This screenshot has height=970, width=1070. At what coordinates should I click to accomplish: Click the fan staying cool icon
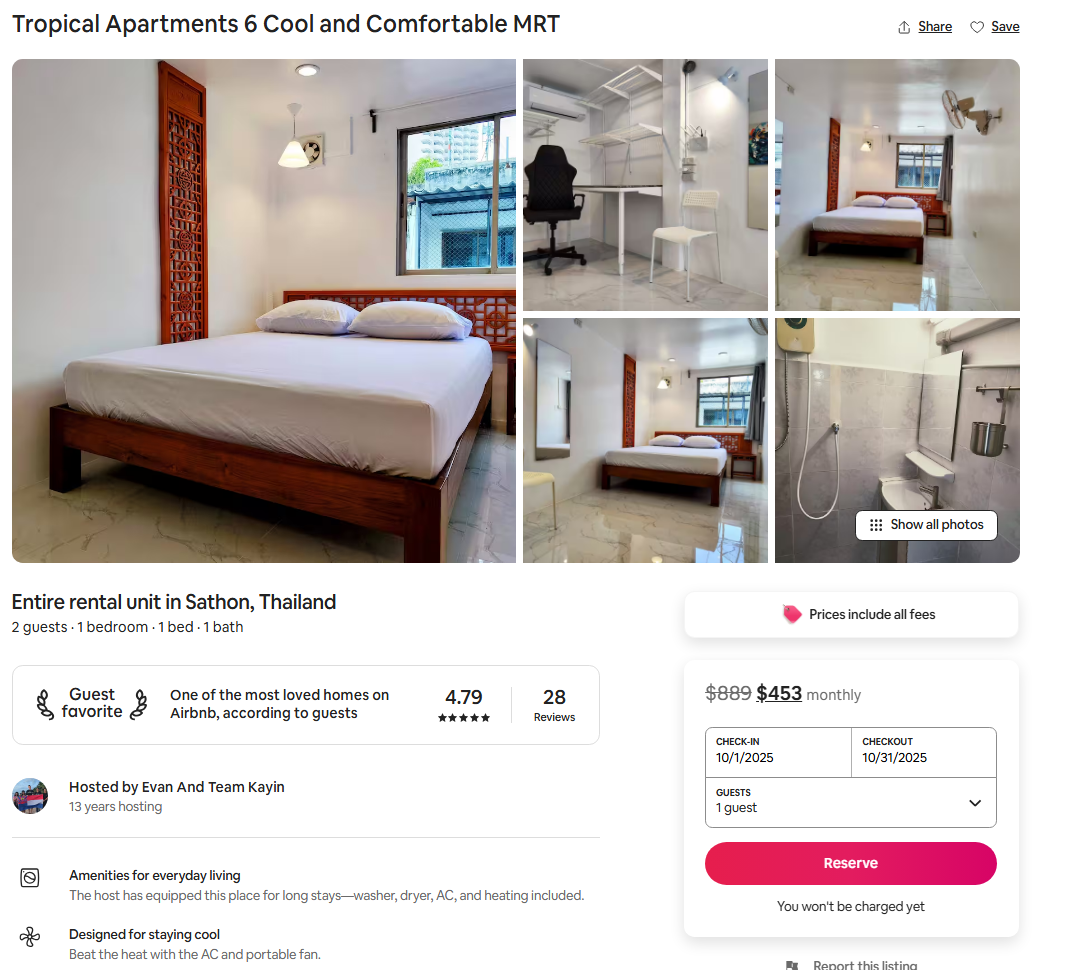click(30, 937)
